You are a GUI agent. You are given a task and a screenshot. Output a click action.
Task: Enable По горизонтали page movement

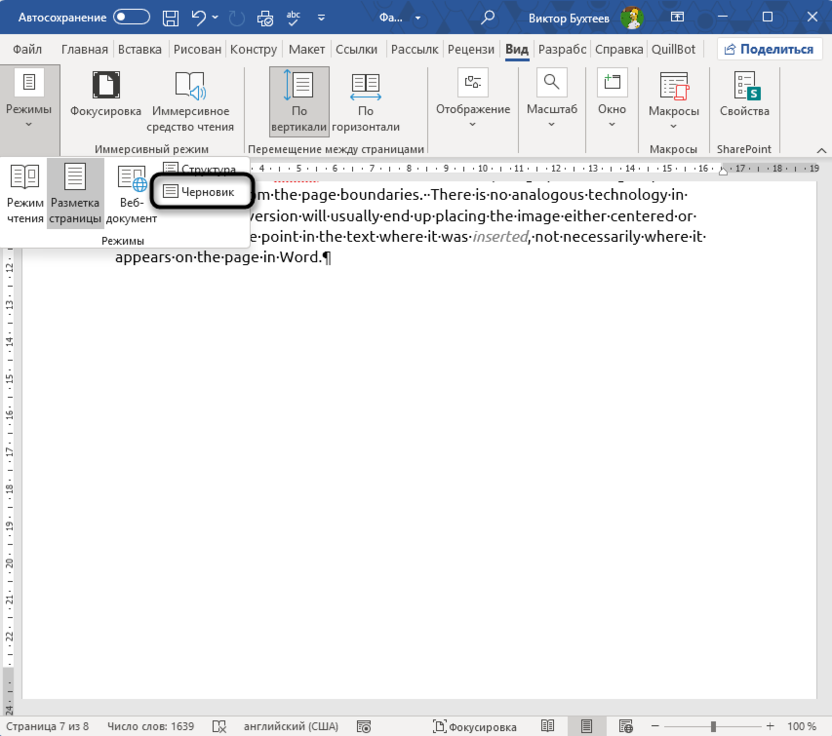pos(365,102)
